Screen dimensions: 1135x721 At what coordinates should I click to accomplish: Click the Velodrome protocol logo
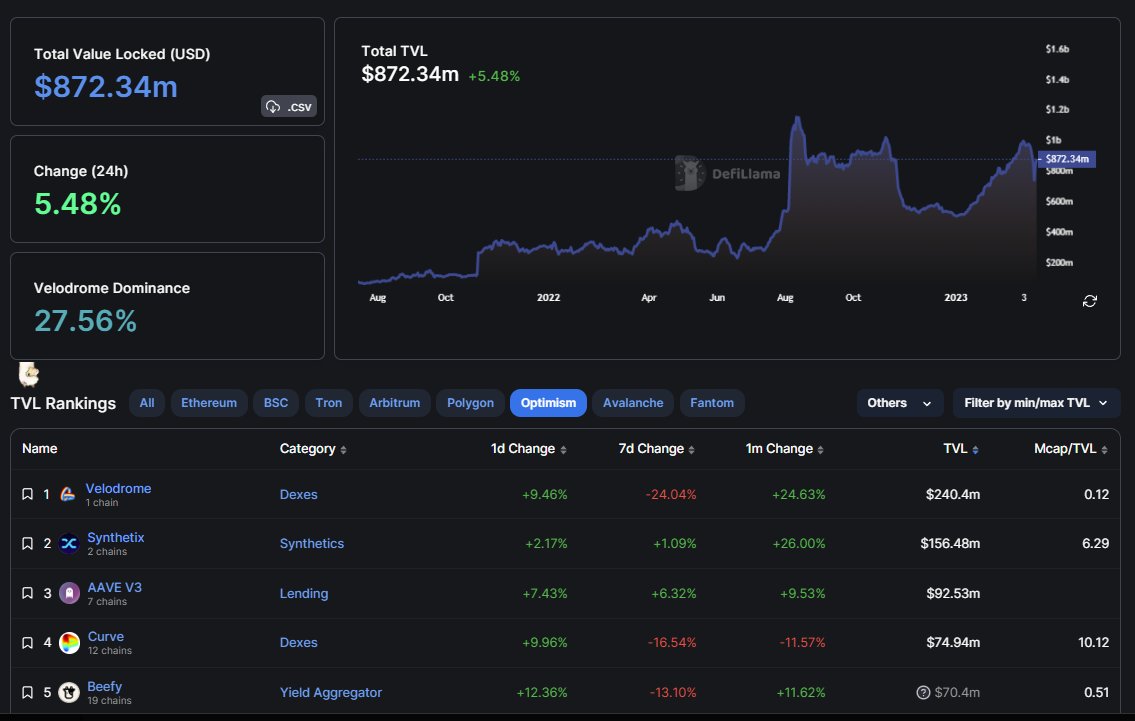(x=68, y=494)
